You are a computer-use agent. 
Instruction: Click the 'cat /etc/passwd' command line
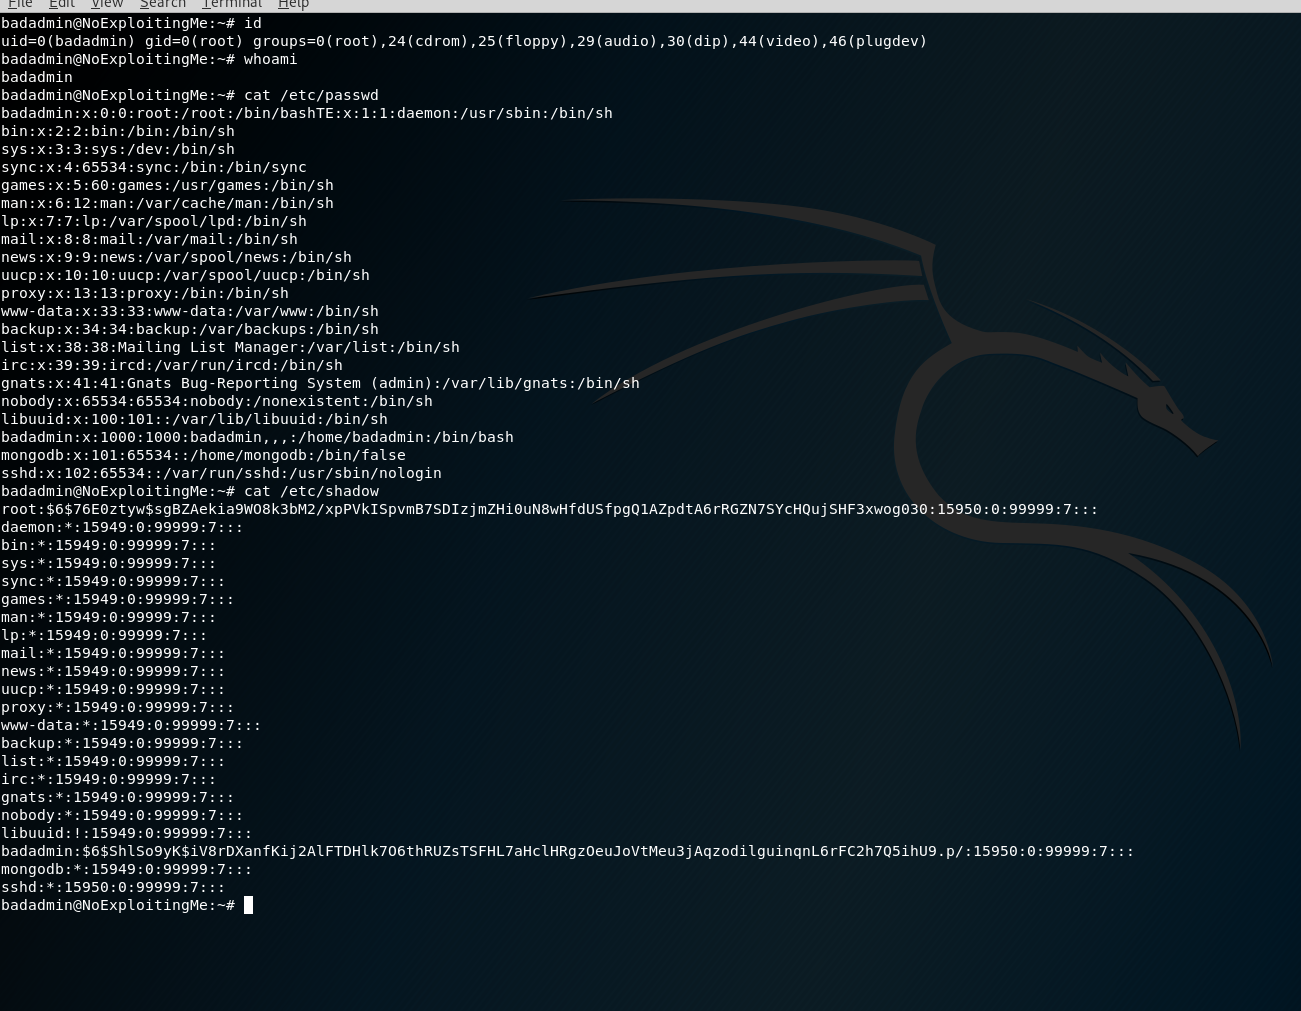point(311,95)
